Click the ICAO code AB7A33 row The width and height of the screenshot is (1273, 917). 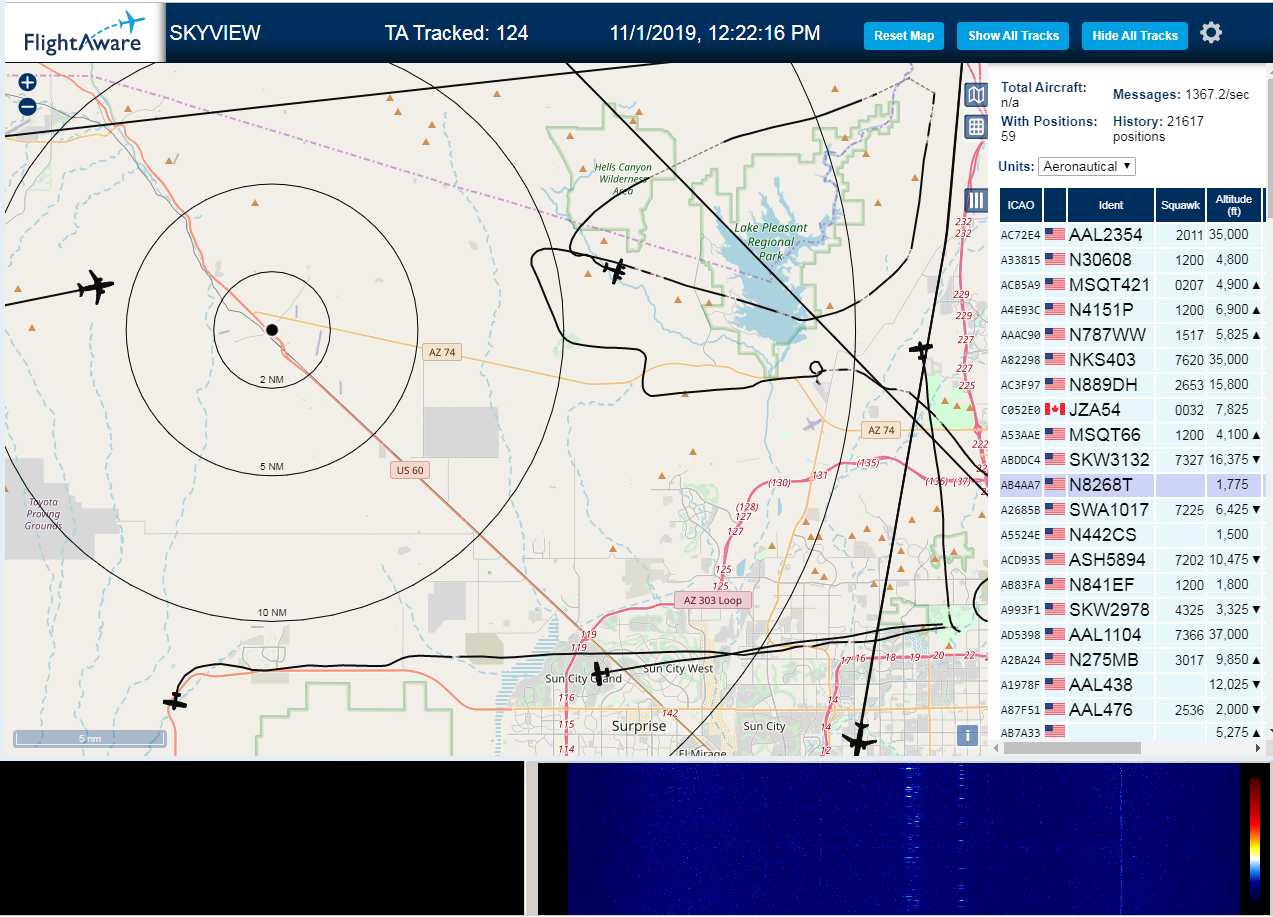1131,732
